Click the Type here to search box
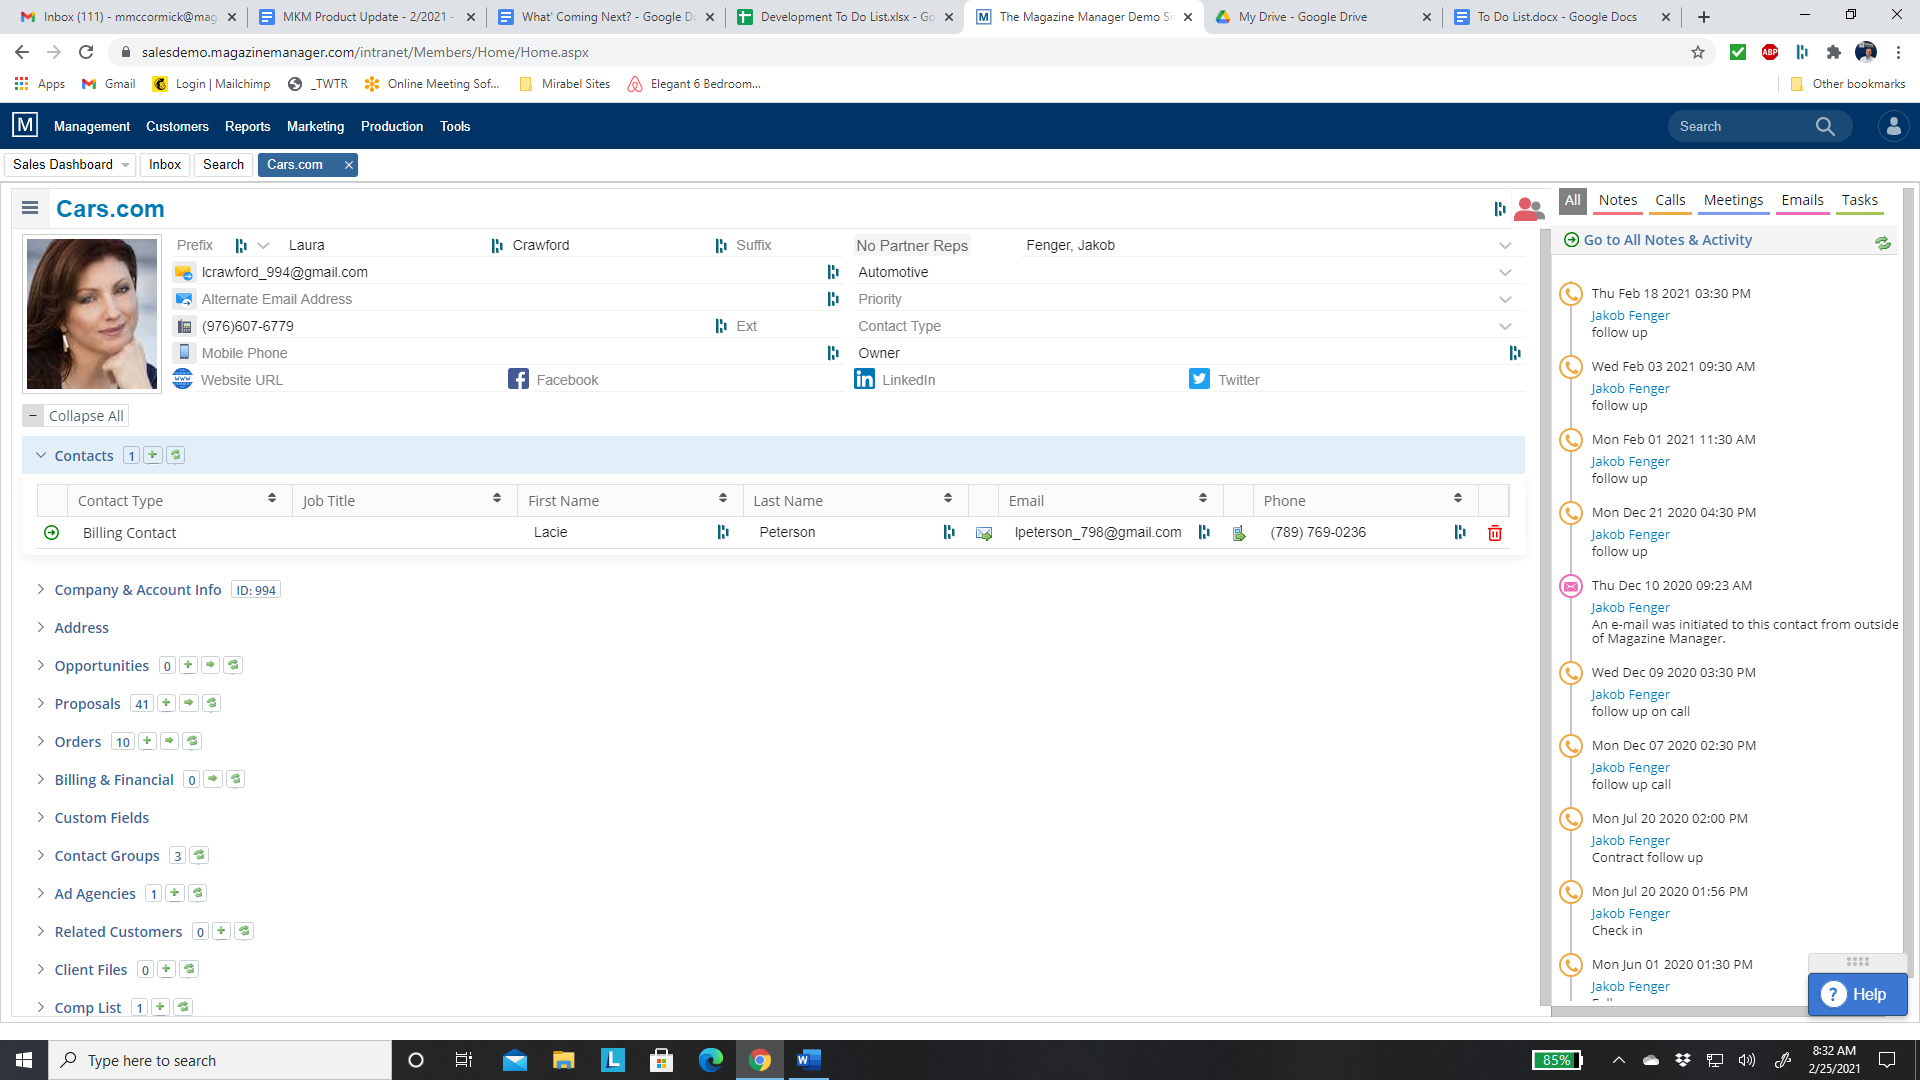 (x=220, y=1060)
